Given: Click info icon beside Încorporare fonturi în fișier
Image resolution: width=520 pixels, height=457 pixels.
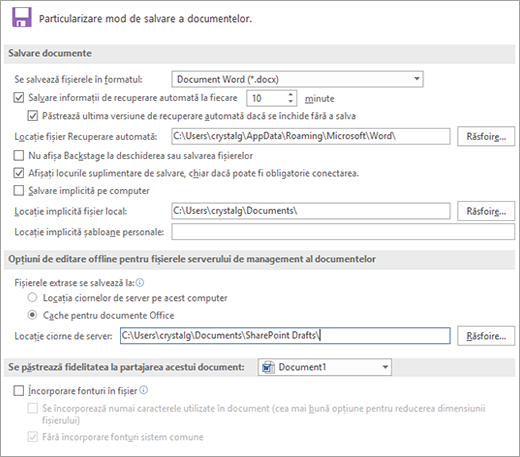Looking at the screenshot, I should coord(143,390).
